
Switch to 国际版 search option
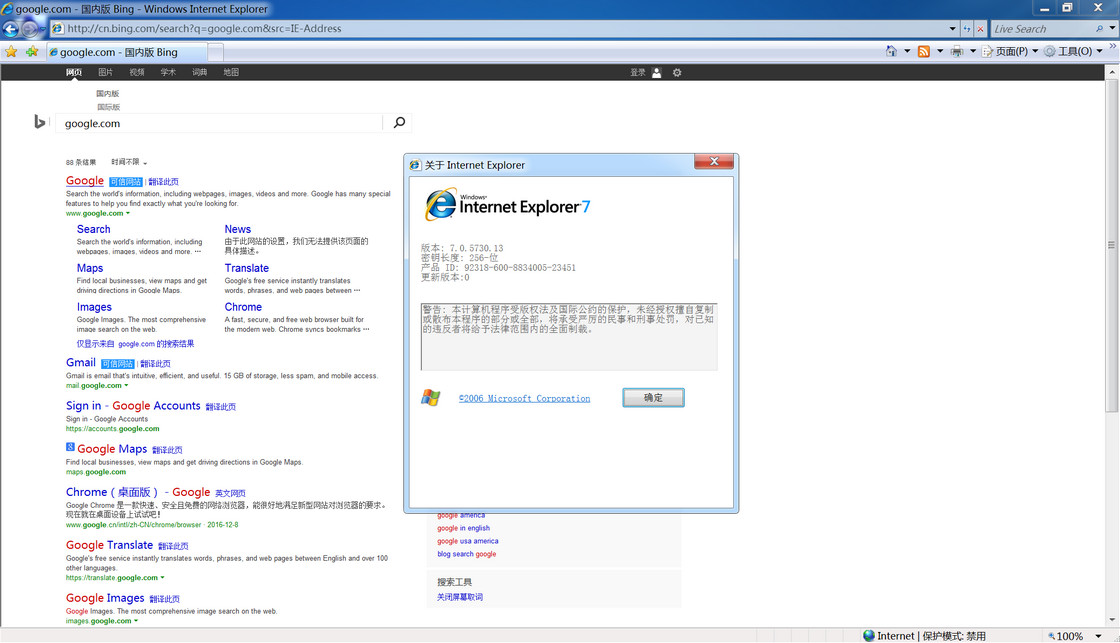coord(108,107)
